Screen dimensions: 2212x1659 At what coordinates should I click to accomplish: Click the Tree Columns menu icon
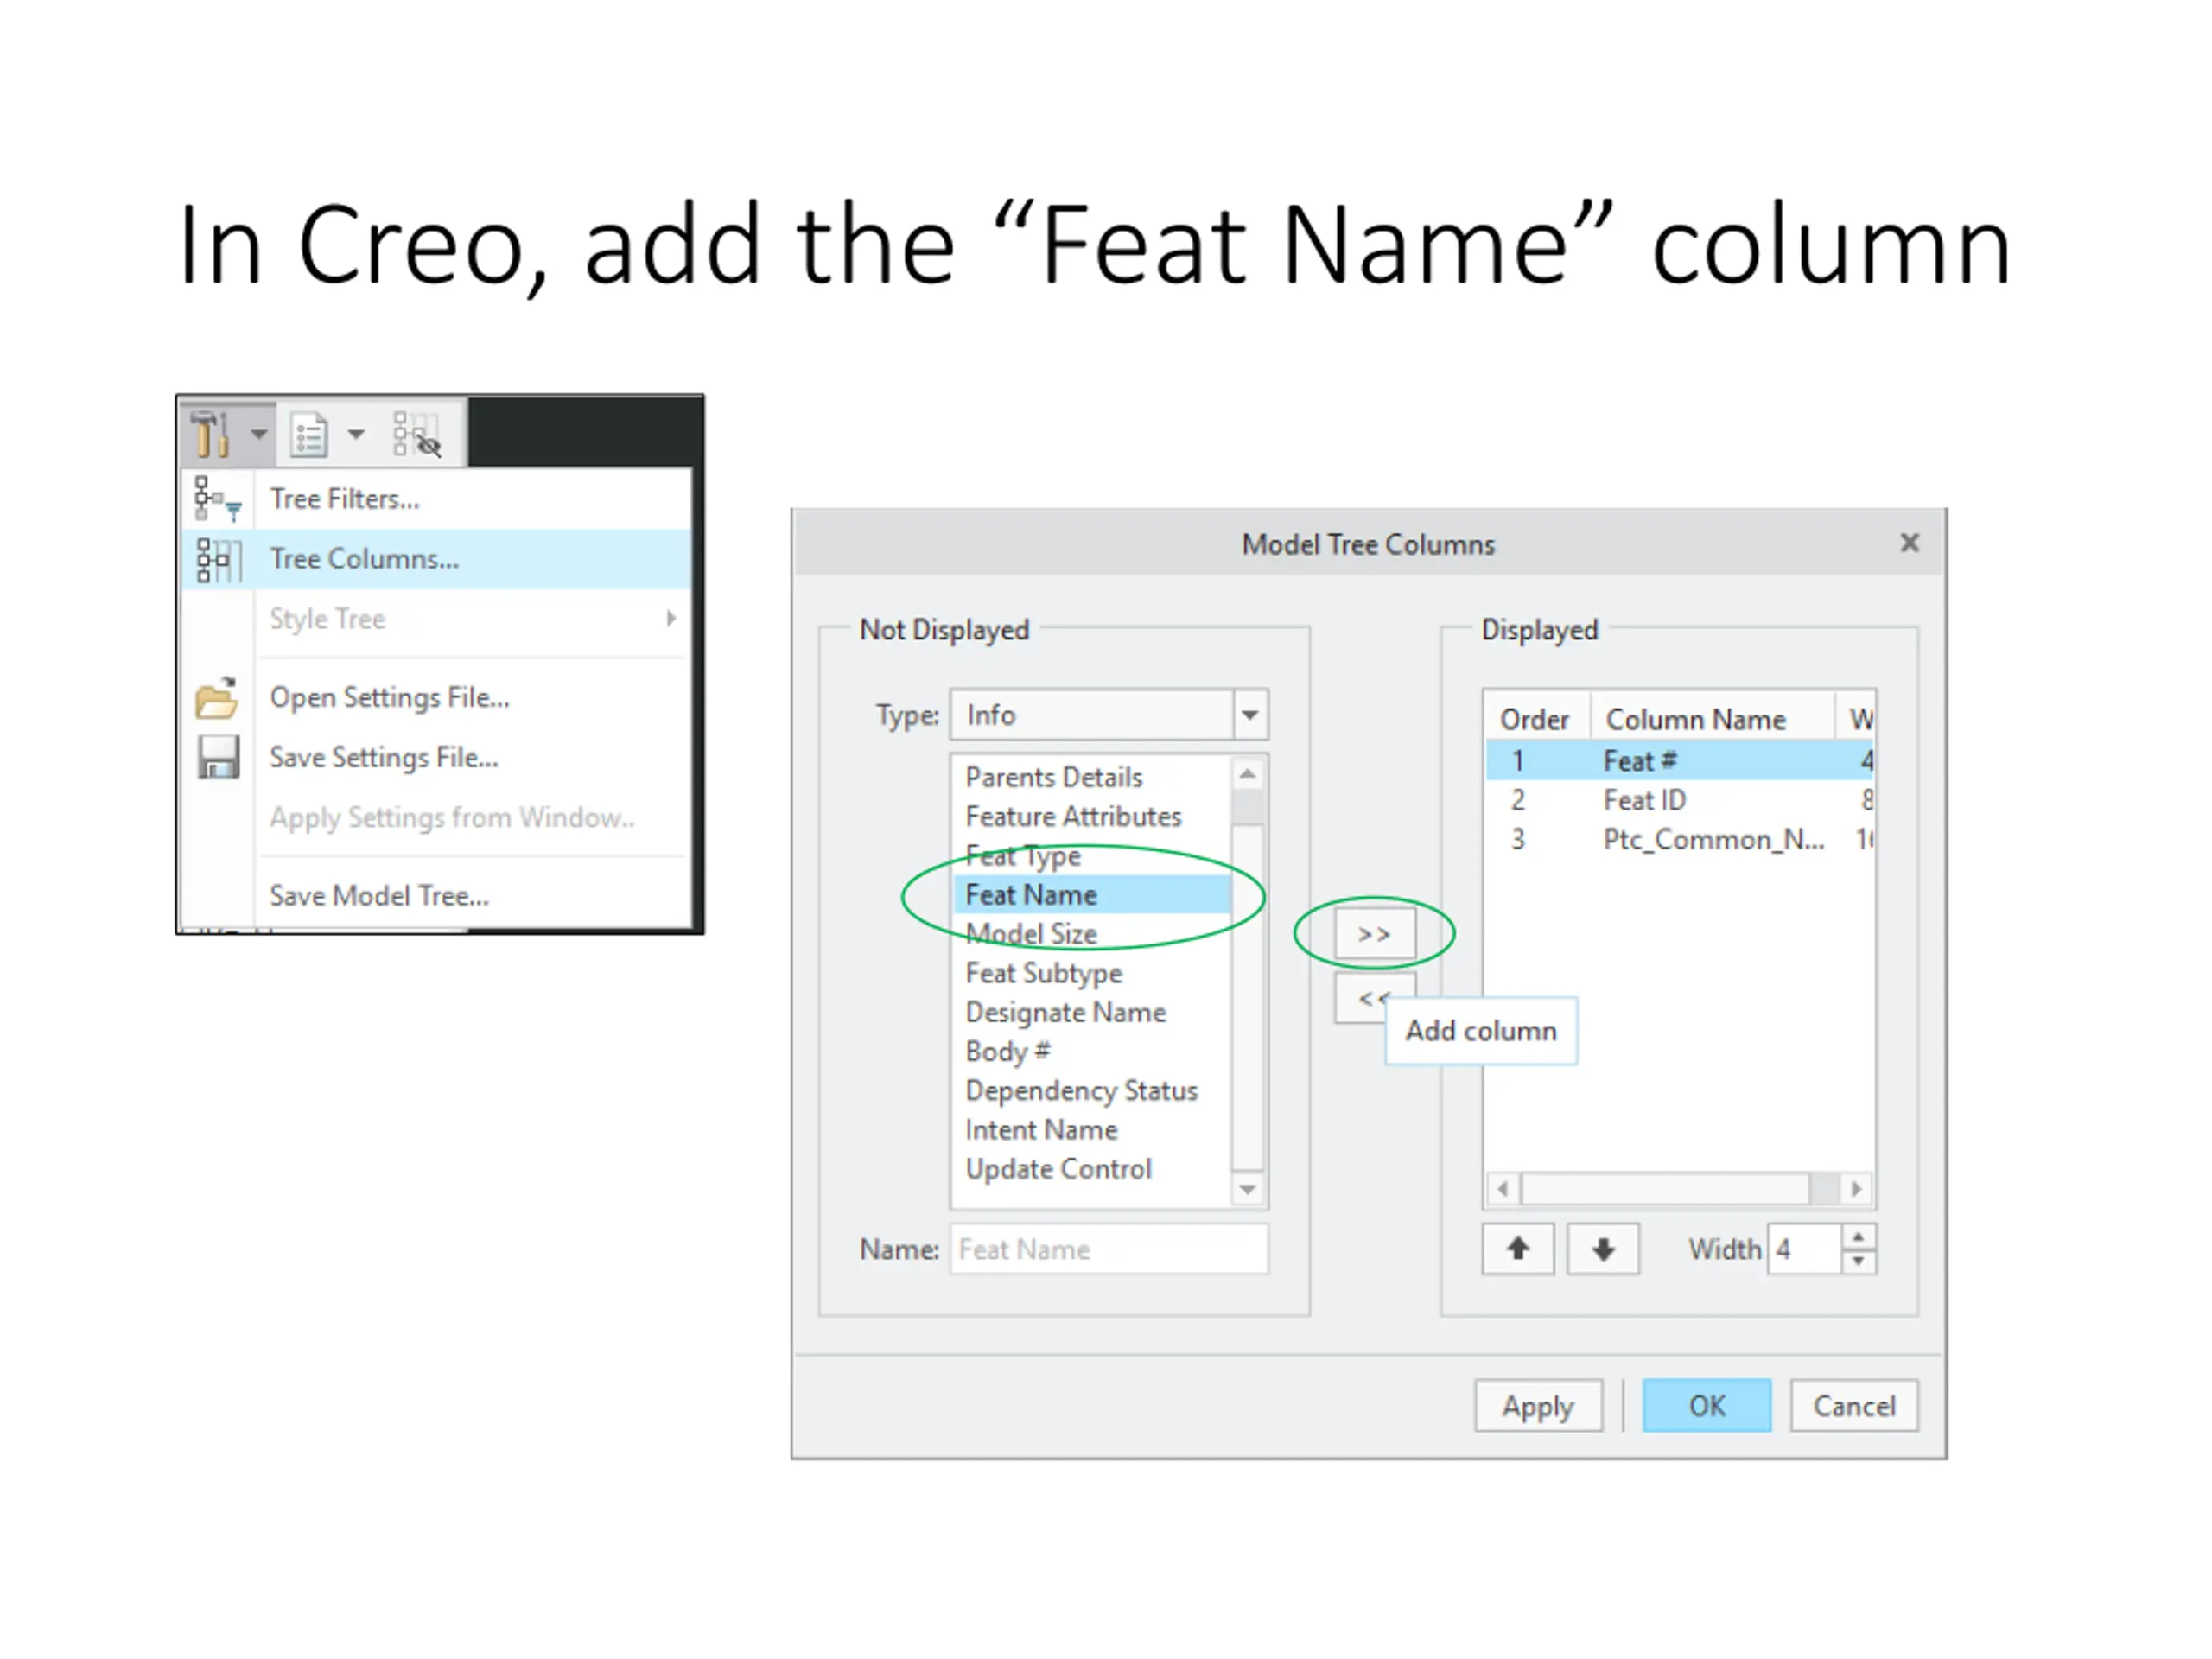point(217,559)
